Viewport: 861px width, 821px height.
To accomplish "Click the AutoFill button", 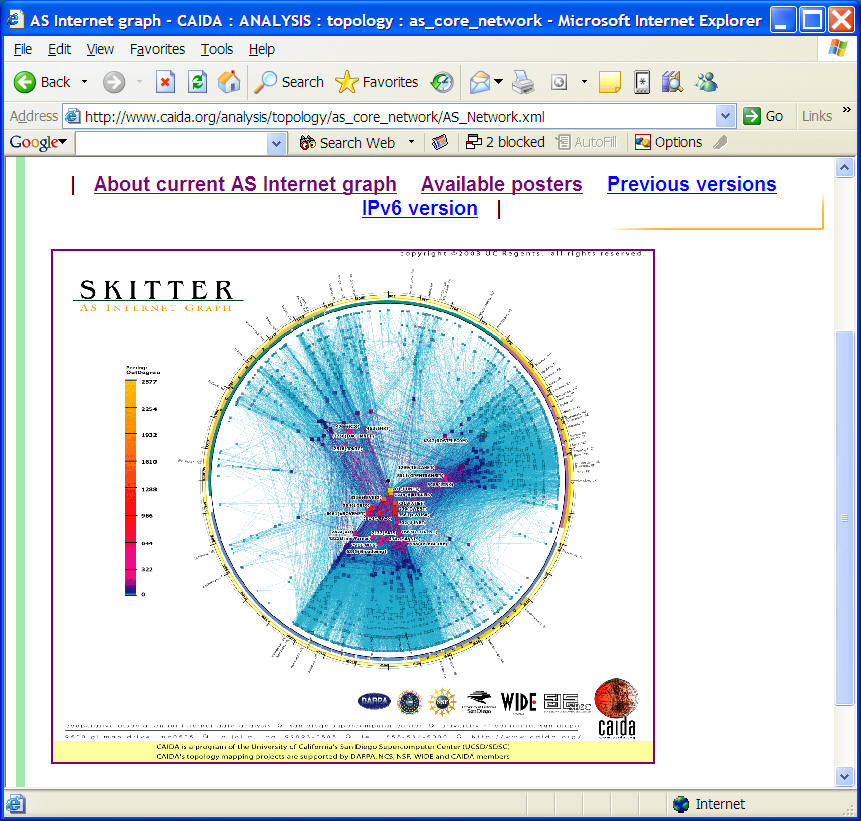I will click(x=586, y=142).
